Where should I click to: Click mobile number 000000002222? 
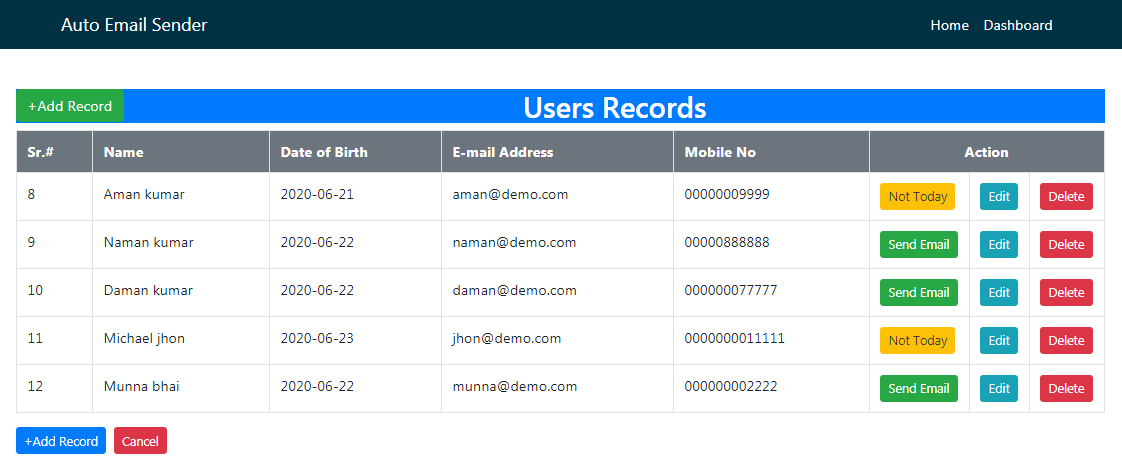[x=731, y=386]
